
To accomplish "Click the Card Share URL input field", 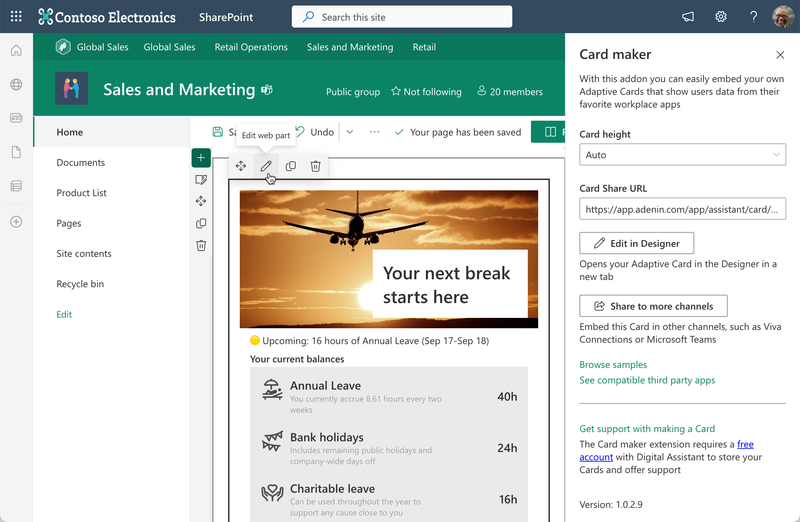I will 682,209.
